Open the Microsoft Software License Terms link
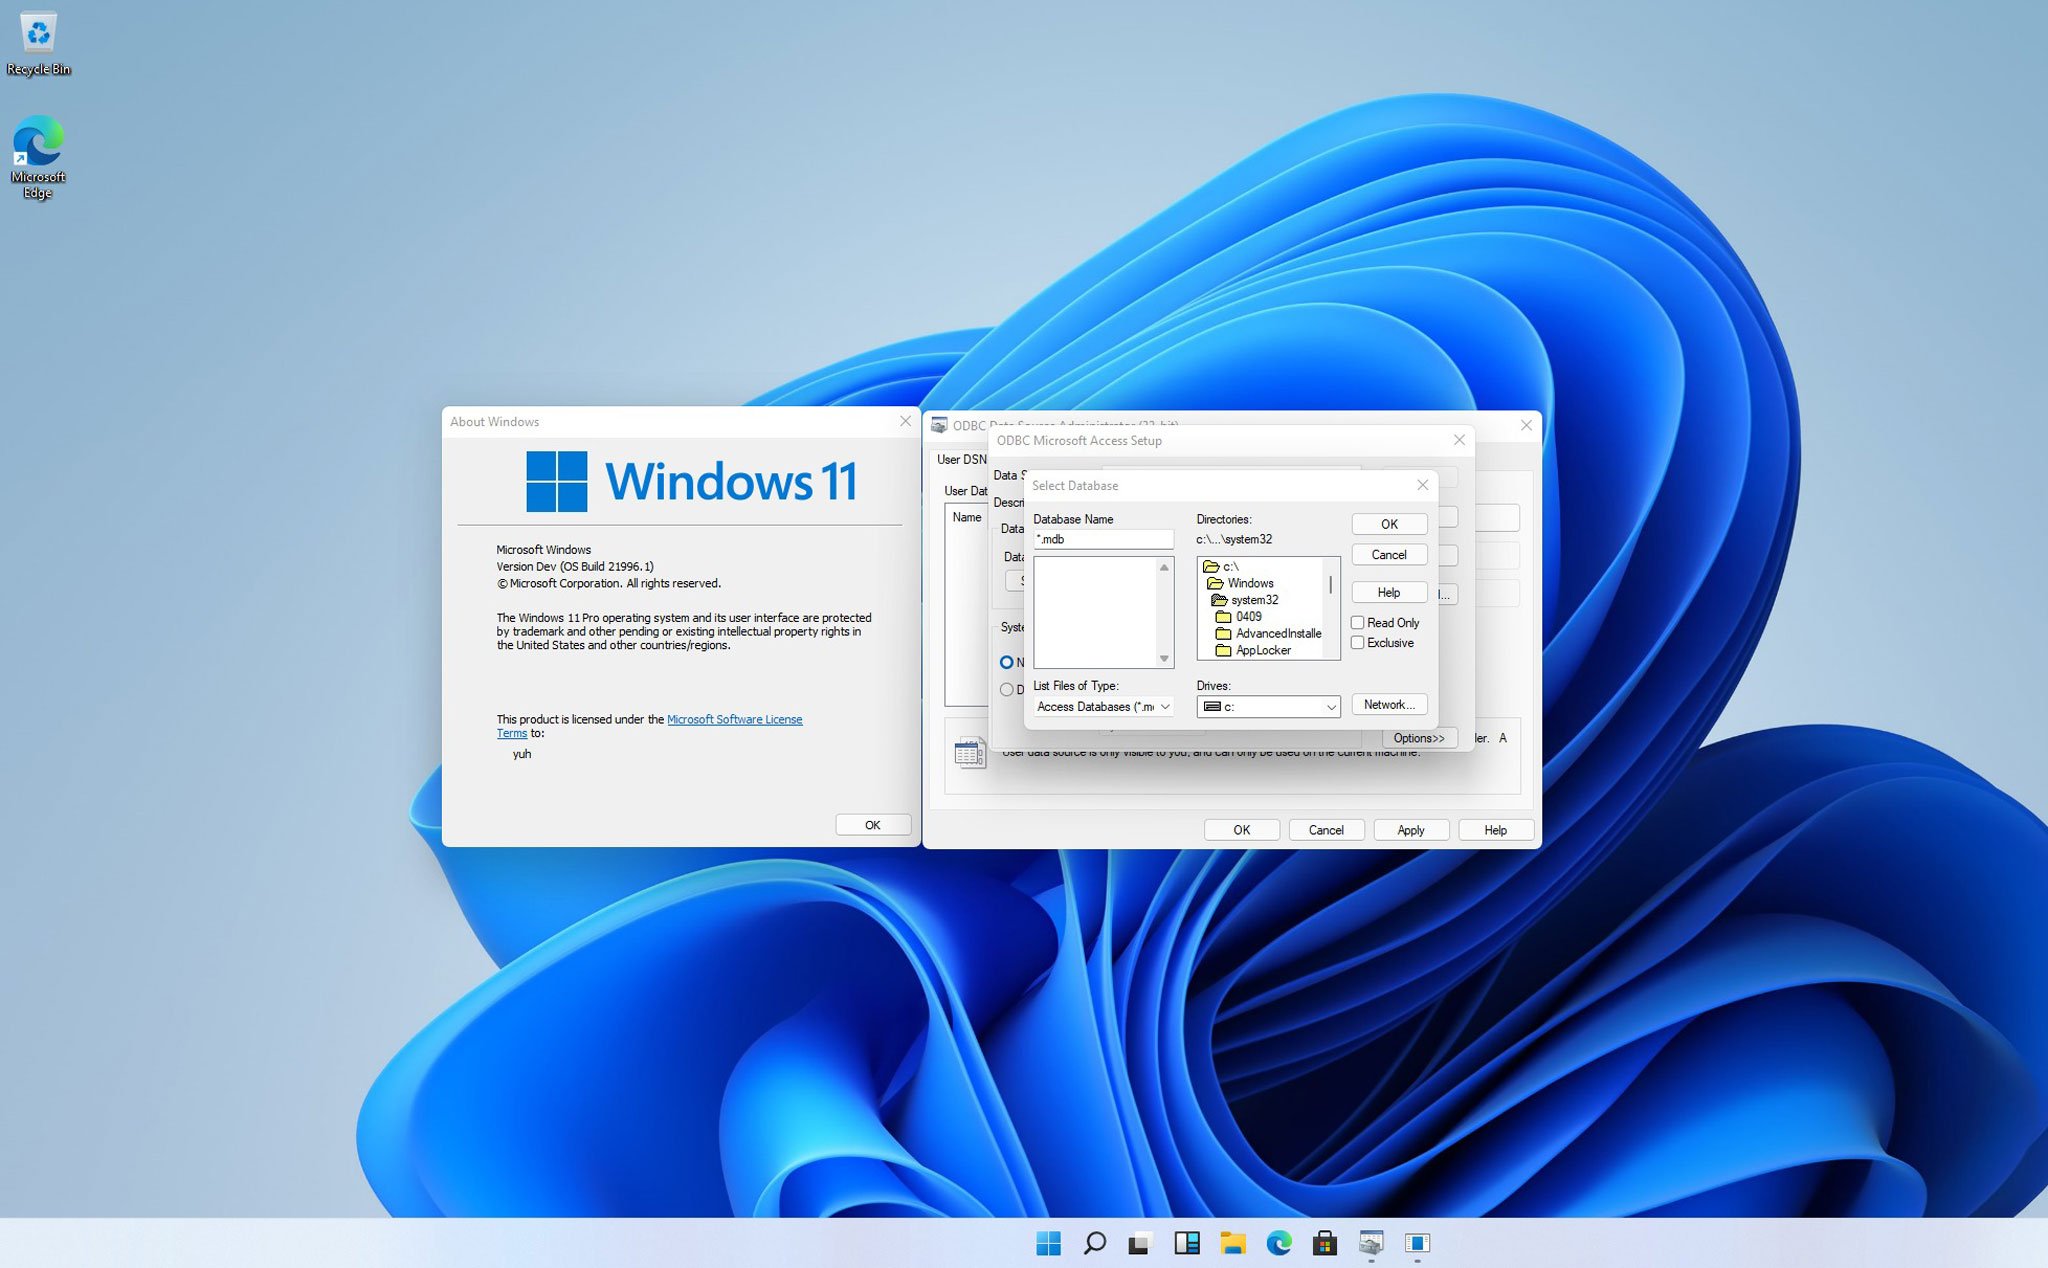This screenshot has height=1268, width=2048. [735, 719]
